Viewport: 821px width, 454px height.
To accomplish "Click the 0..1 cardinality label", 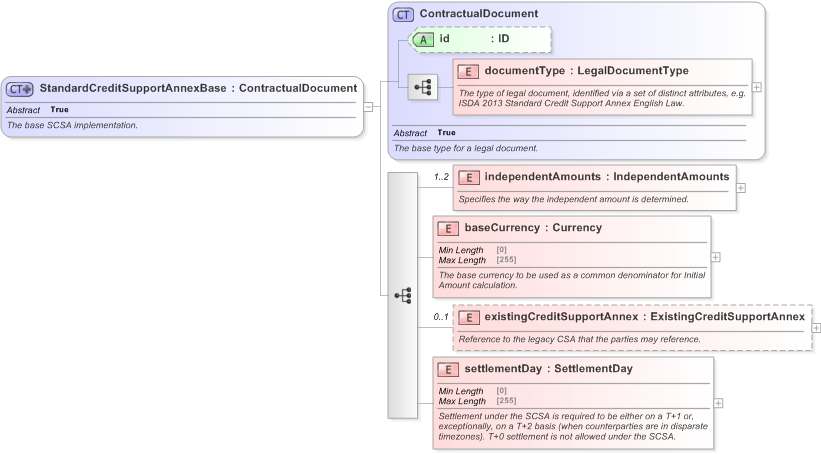I will [441, 317].
